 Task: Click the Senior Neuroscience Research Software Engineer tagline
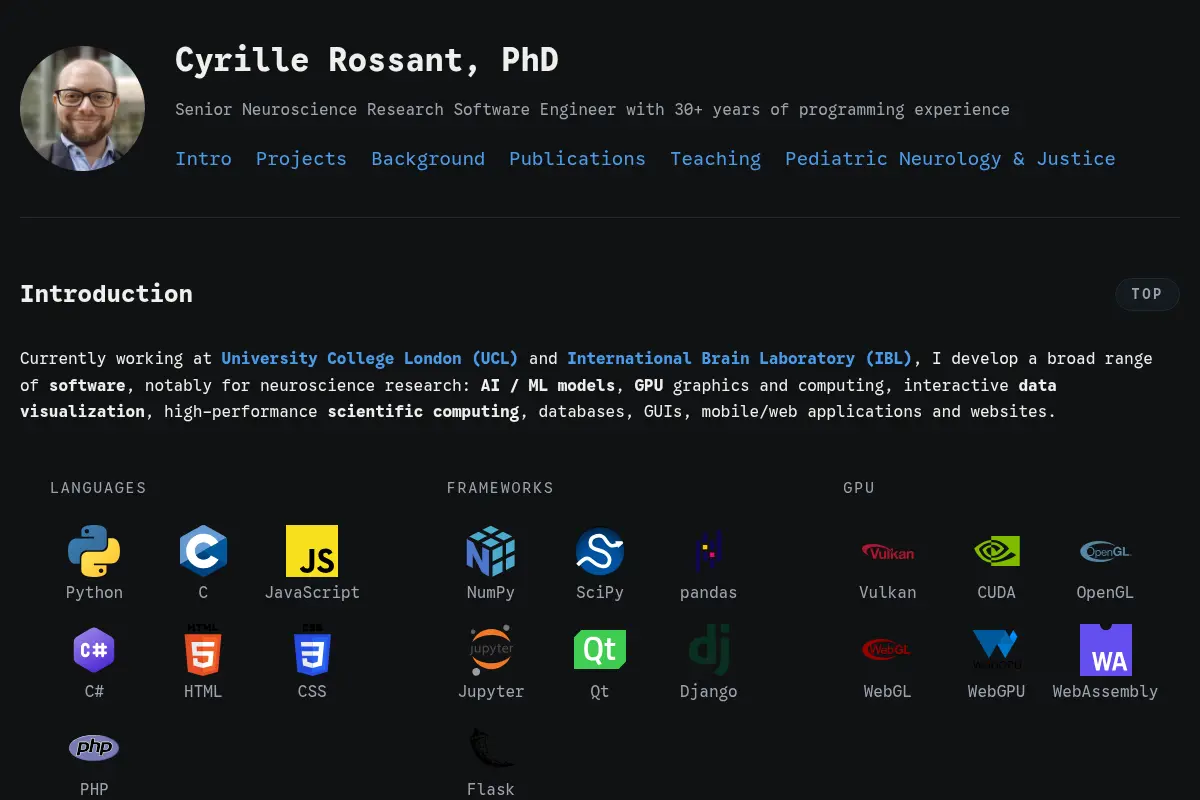592,110
